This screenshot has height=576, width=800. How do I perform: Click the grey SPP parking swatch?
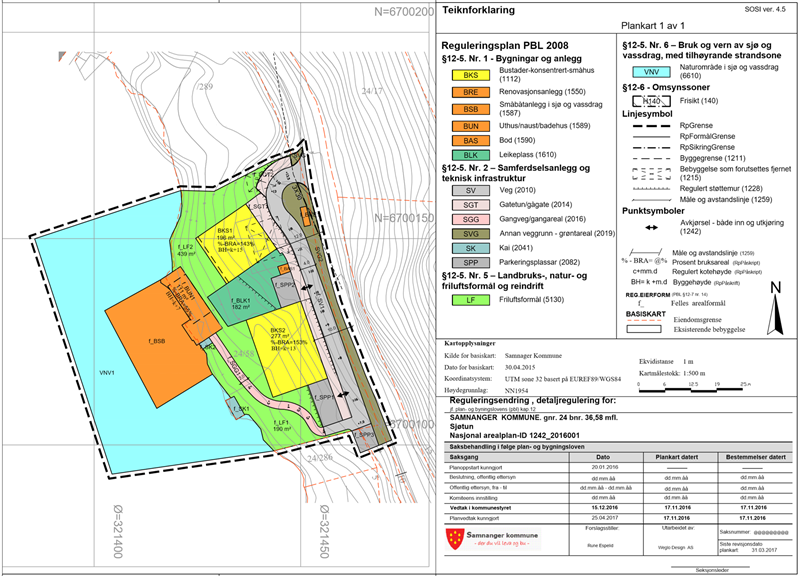(470, 265)
